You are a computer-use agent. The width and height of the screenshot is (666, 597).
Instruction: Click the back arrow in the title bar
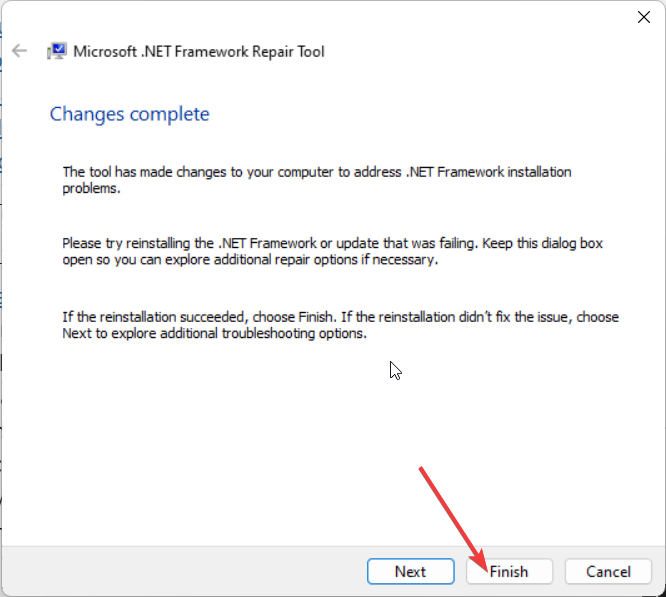19,51
